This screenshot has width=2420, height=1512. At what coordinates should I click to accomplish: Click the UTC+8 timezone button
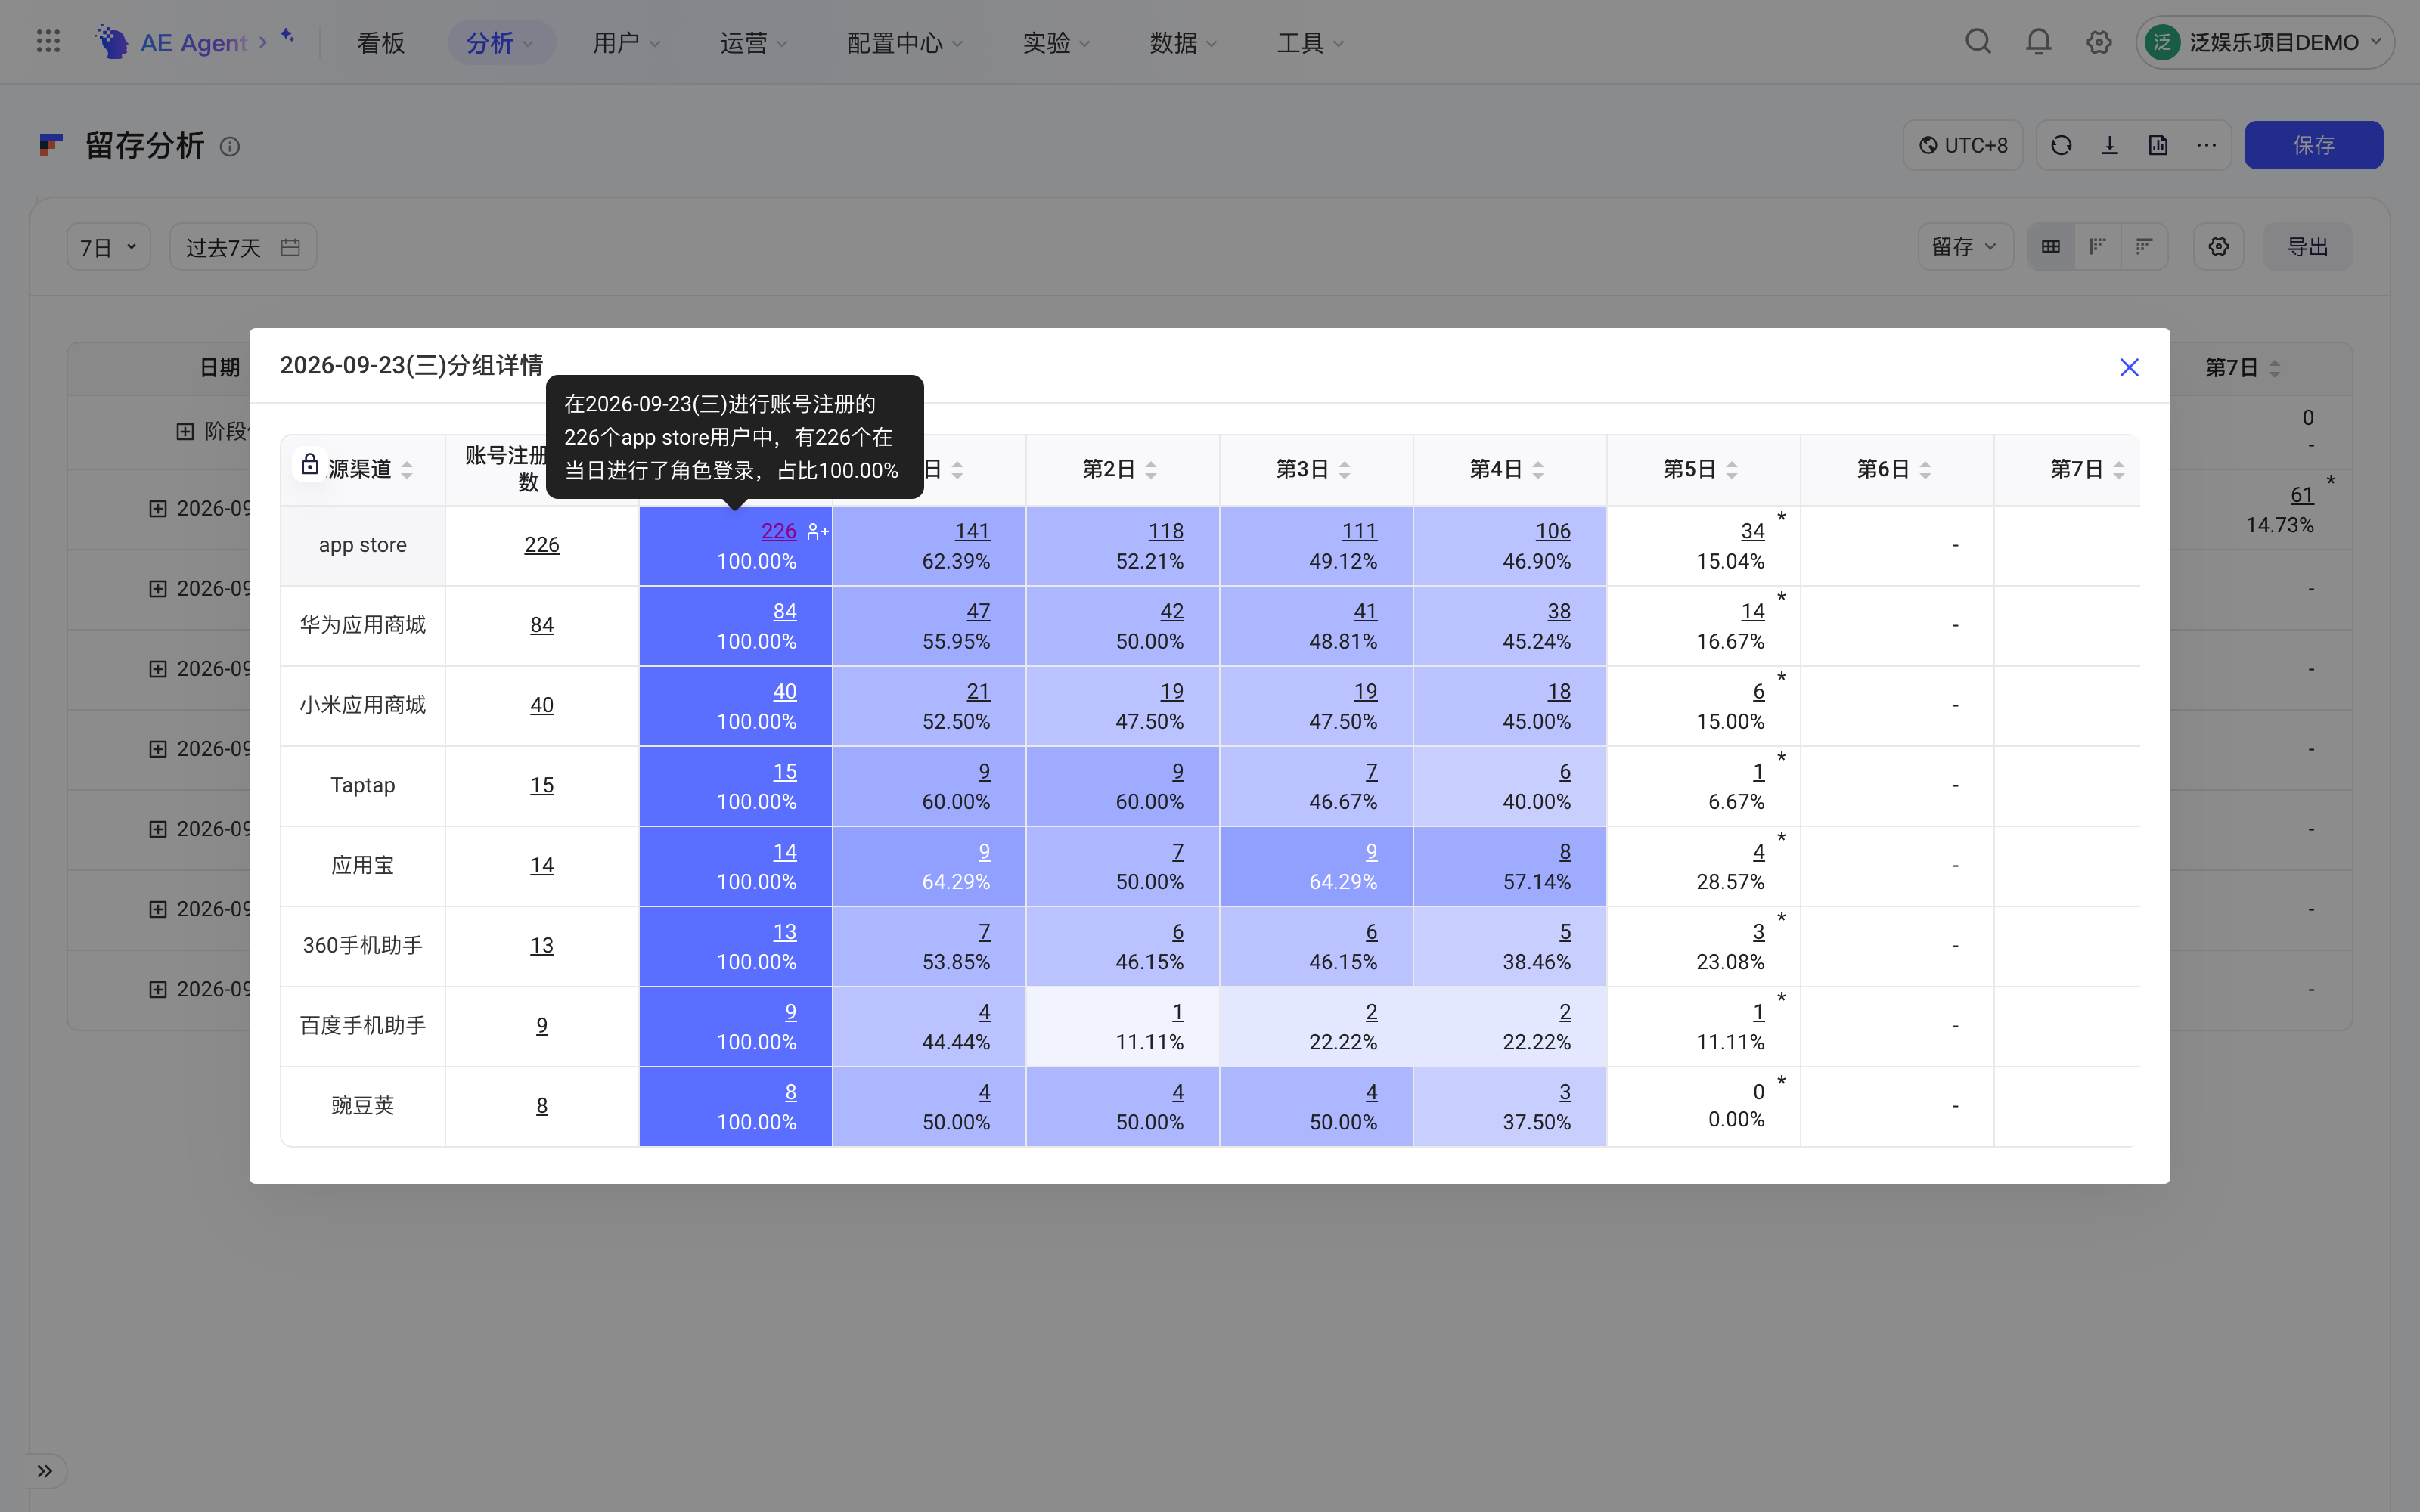[x=1963, y=146]
